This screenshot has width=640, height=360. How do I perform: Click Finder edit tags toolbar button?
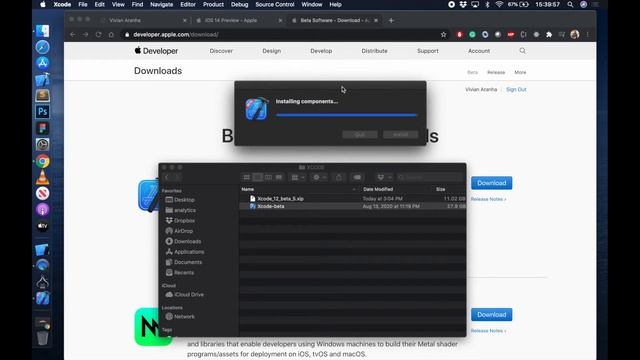[357, 177]
